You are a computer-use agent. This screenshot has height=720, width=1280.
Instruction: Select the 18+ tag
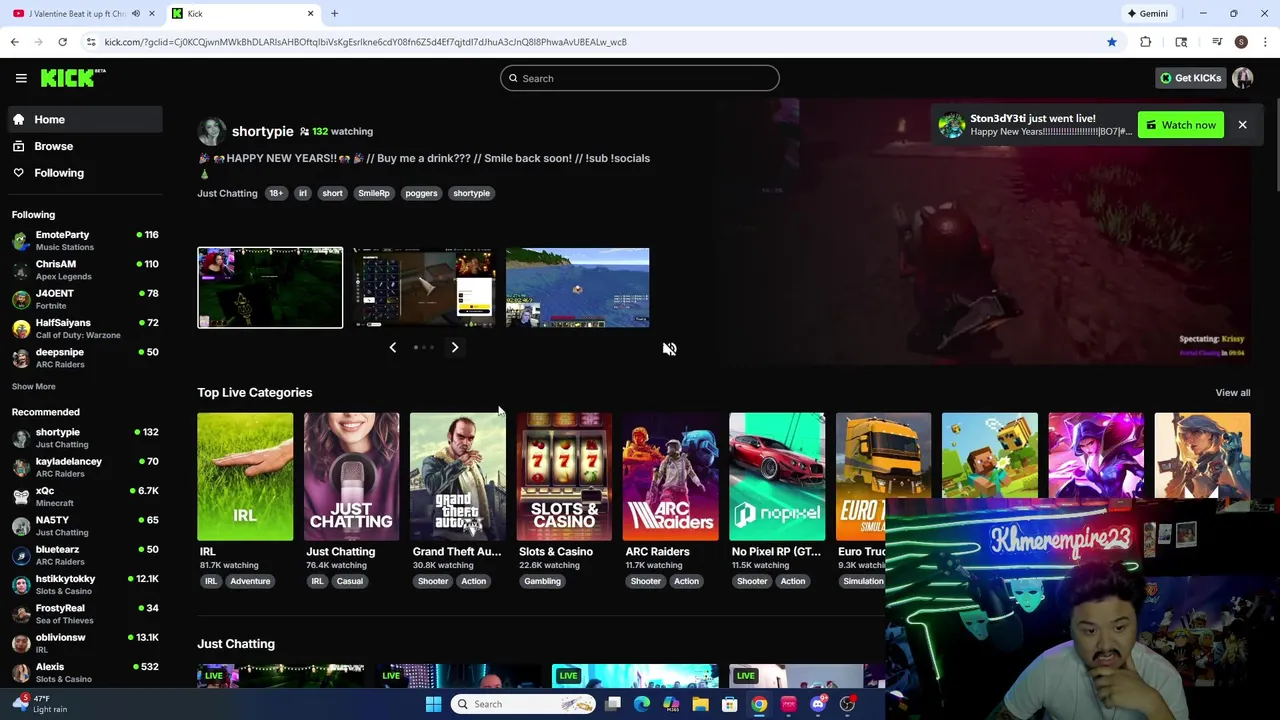click(x=276, y=193)
